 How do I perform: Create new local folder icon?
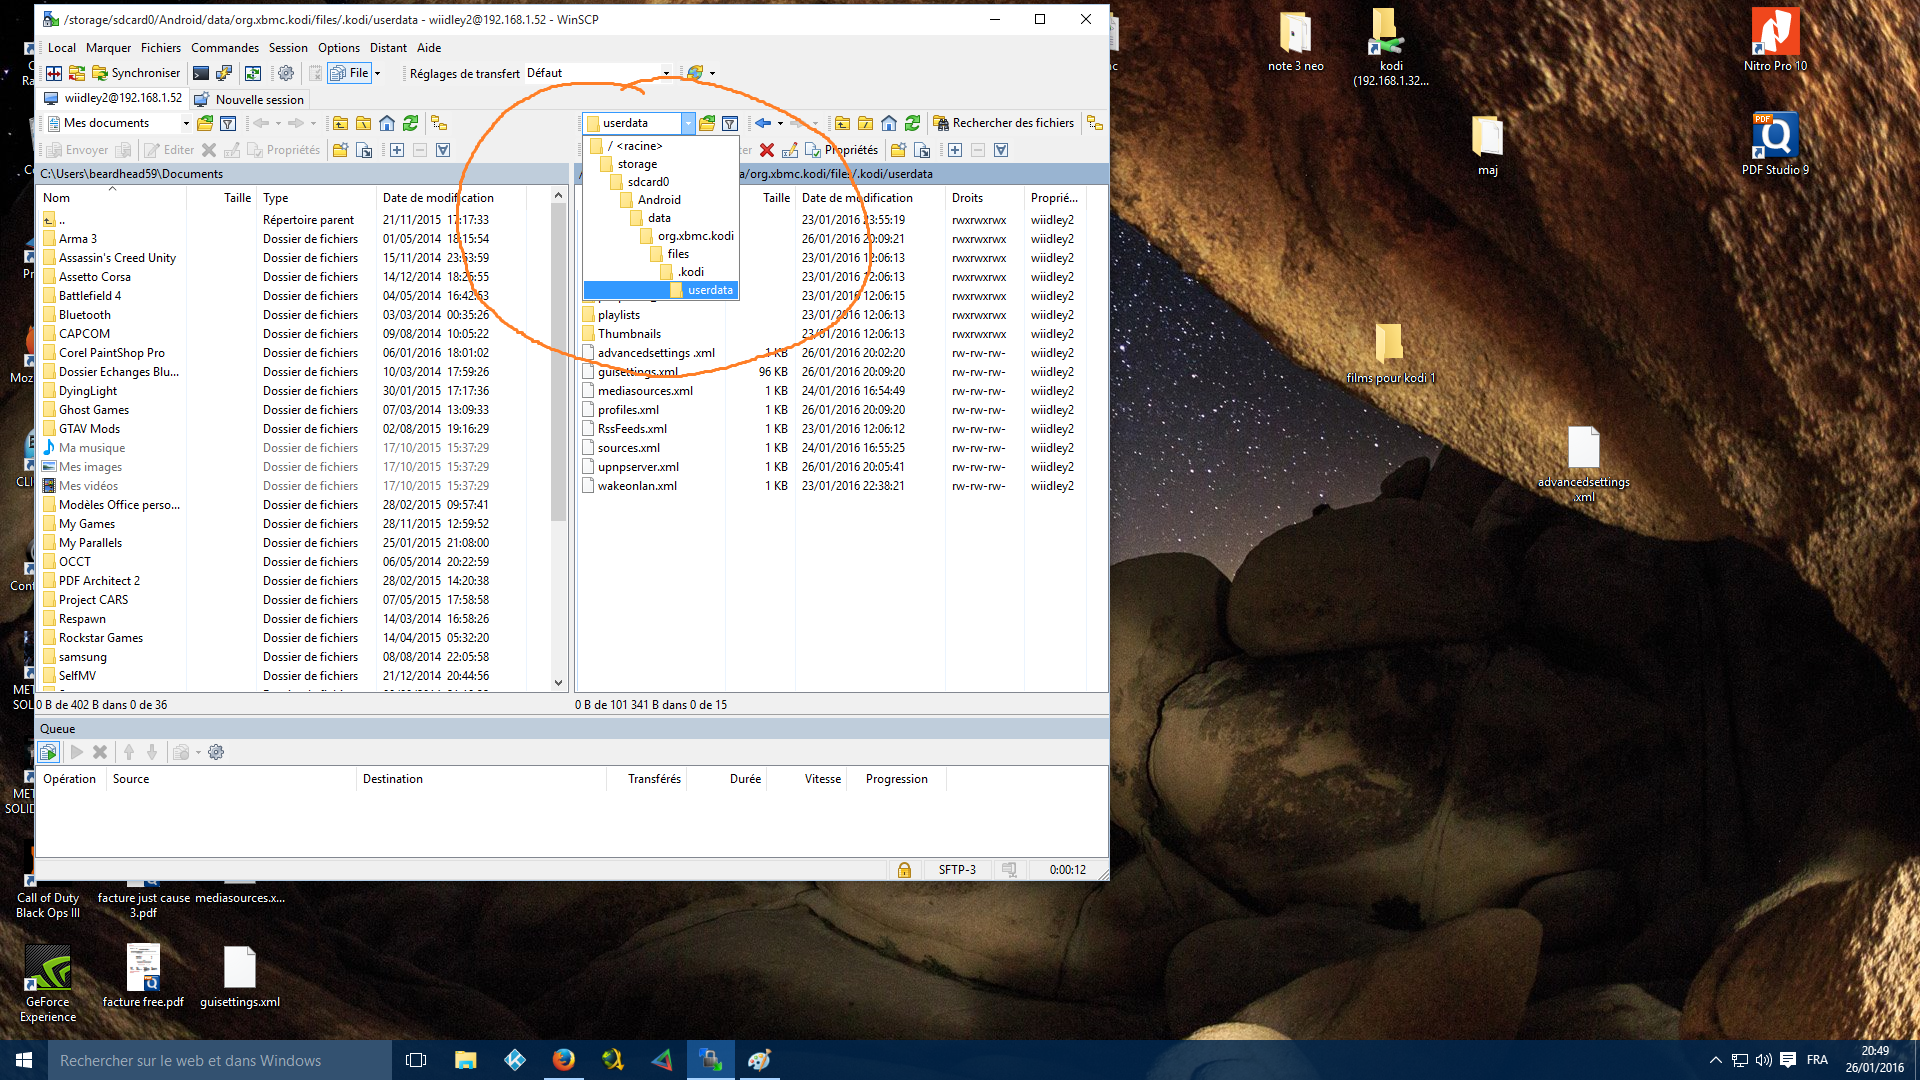point(341,150)
